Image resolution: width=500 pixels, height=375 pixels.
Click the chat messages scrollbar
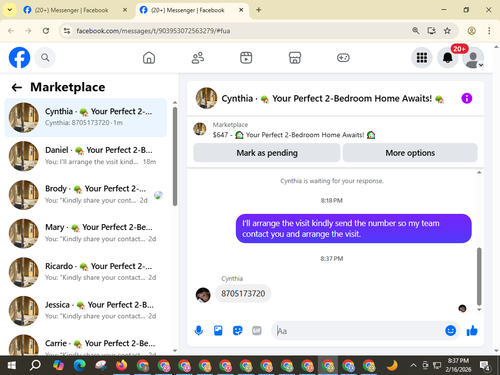coord(479,277)
